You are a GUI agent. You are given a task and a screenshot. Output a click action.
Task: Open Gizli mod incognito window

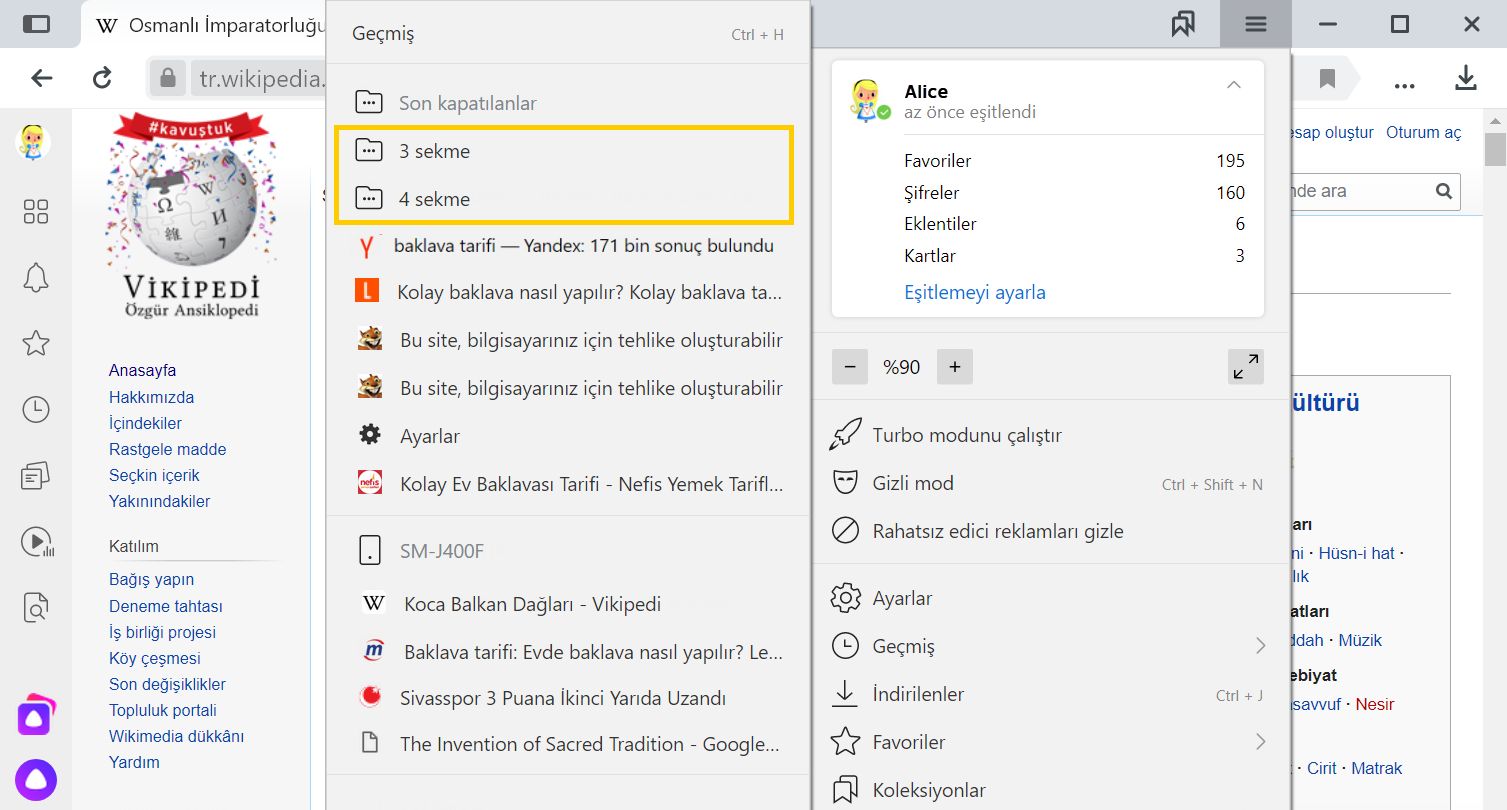click(x=1051, y=483)
